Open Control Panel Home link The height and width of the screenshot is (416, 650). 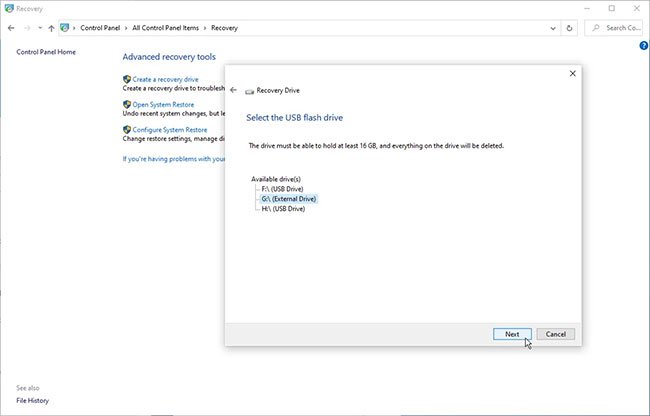point(46,52)
